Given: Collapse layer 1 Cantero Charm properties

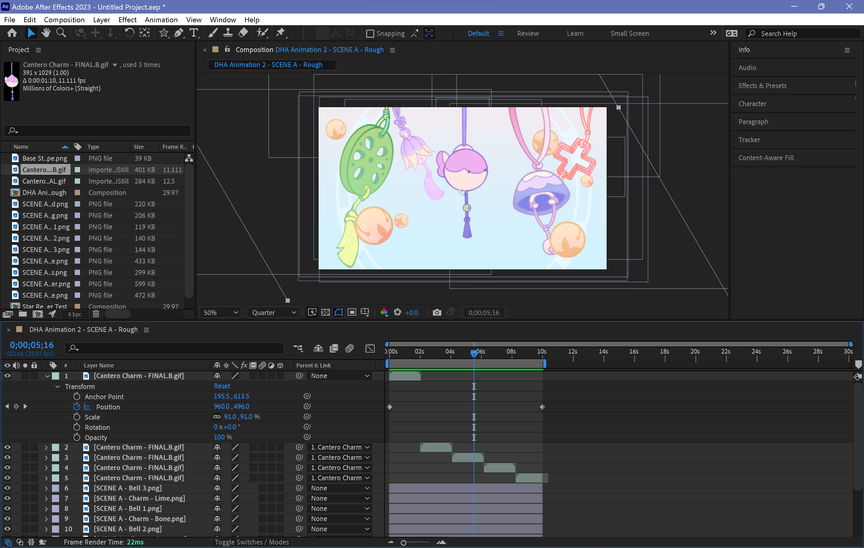Looking at the screenshot, I should click(47, 376).
